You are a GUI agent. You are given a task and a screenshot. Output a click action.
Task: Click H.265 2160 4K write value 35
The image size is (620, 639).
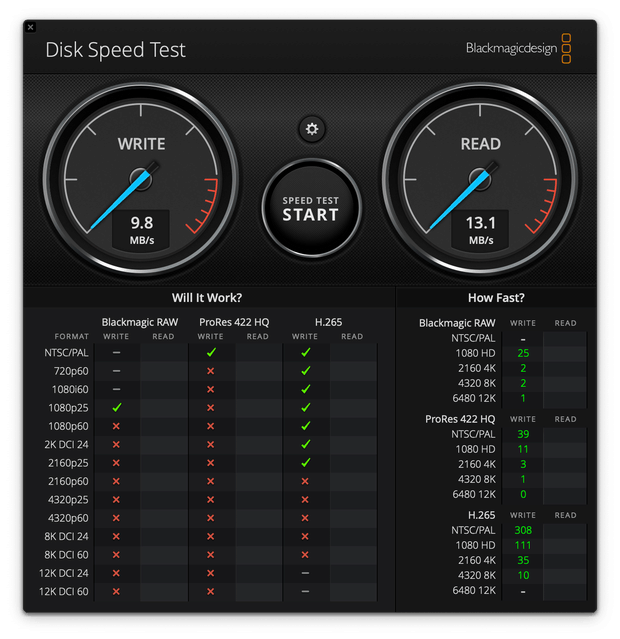coord(523,560)
